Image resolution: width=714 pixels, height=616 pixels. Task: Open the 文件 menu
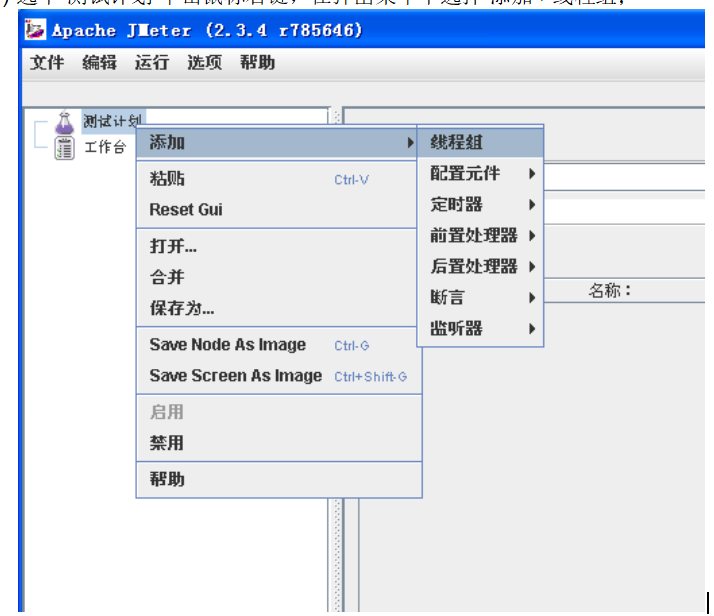[x=47, y=62]
